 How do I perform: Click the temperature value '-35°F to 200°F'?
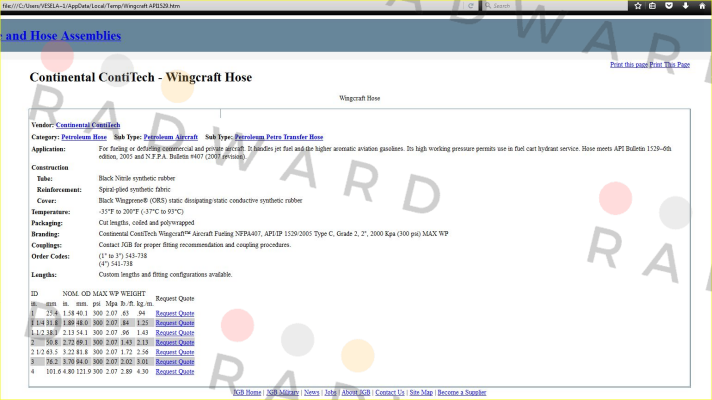pyautogui.click(x=120, y=212)
